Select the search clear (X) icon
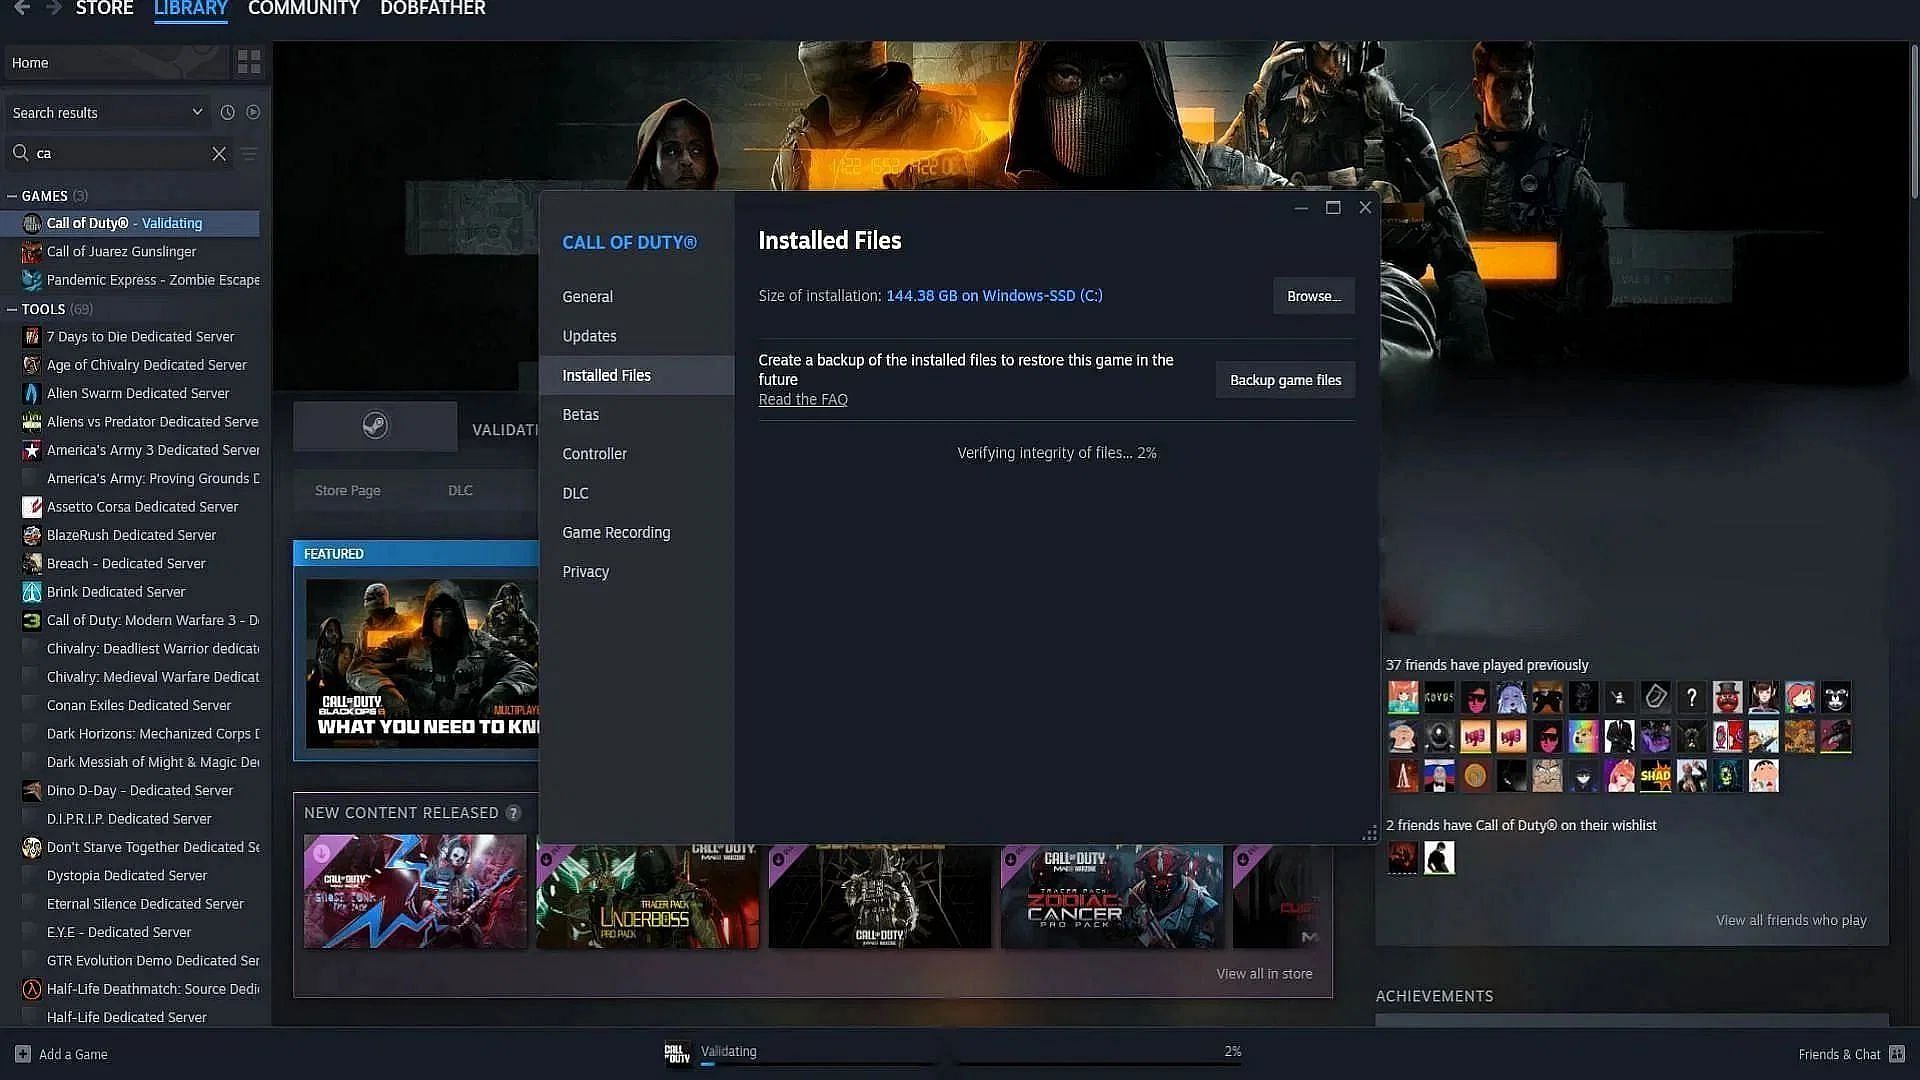The height and width of the screenshot is (1080, 1920). click(219, 153)
